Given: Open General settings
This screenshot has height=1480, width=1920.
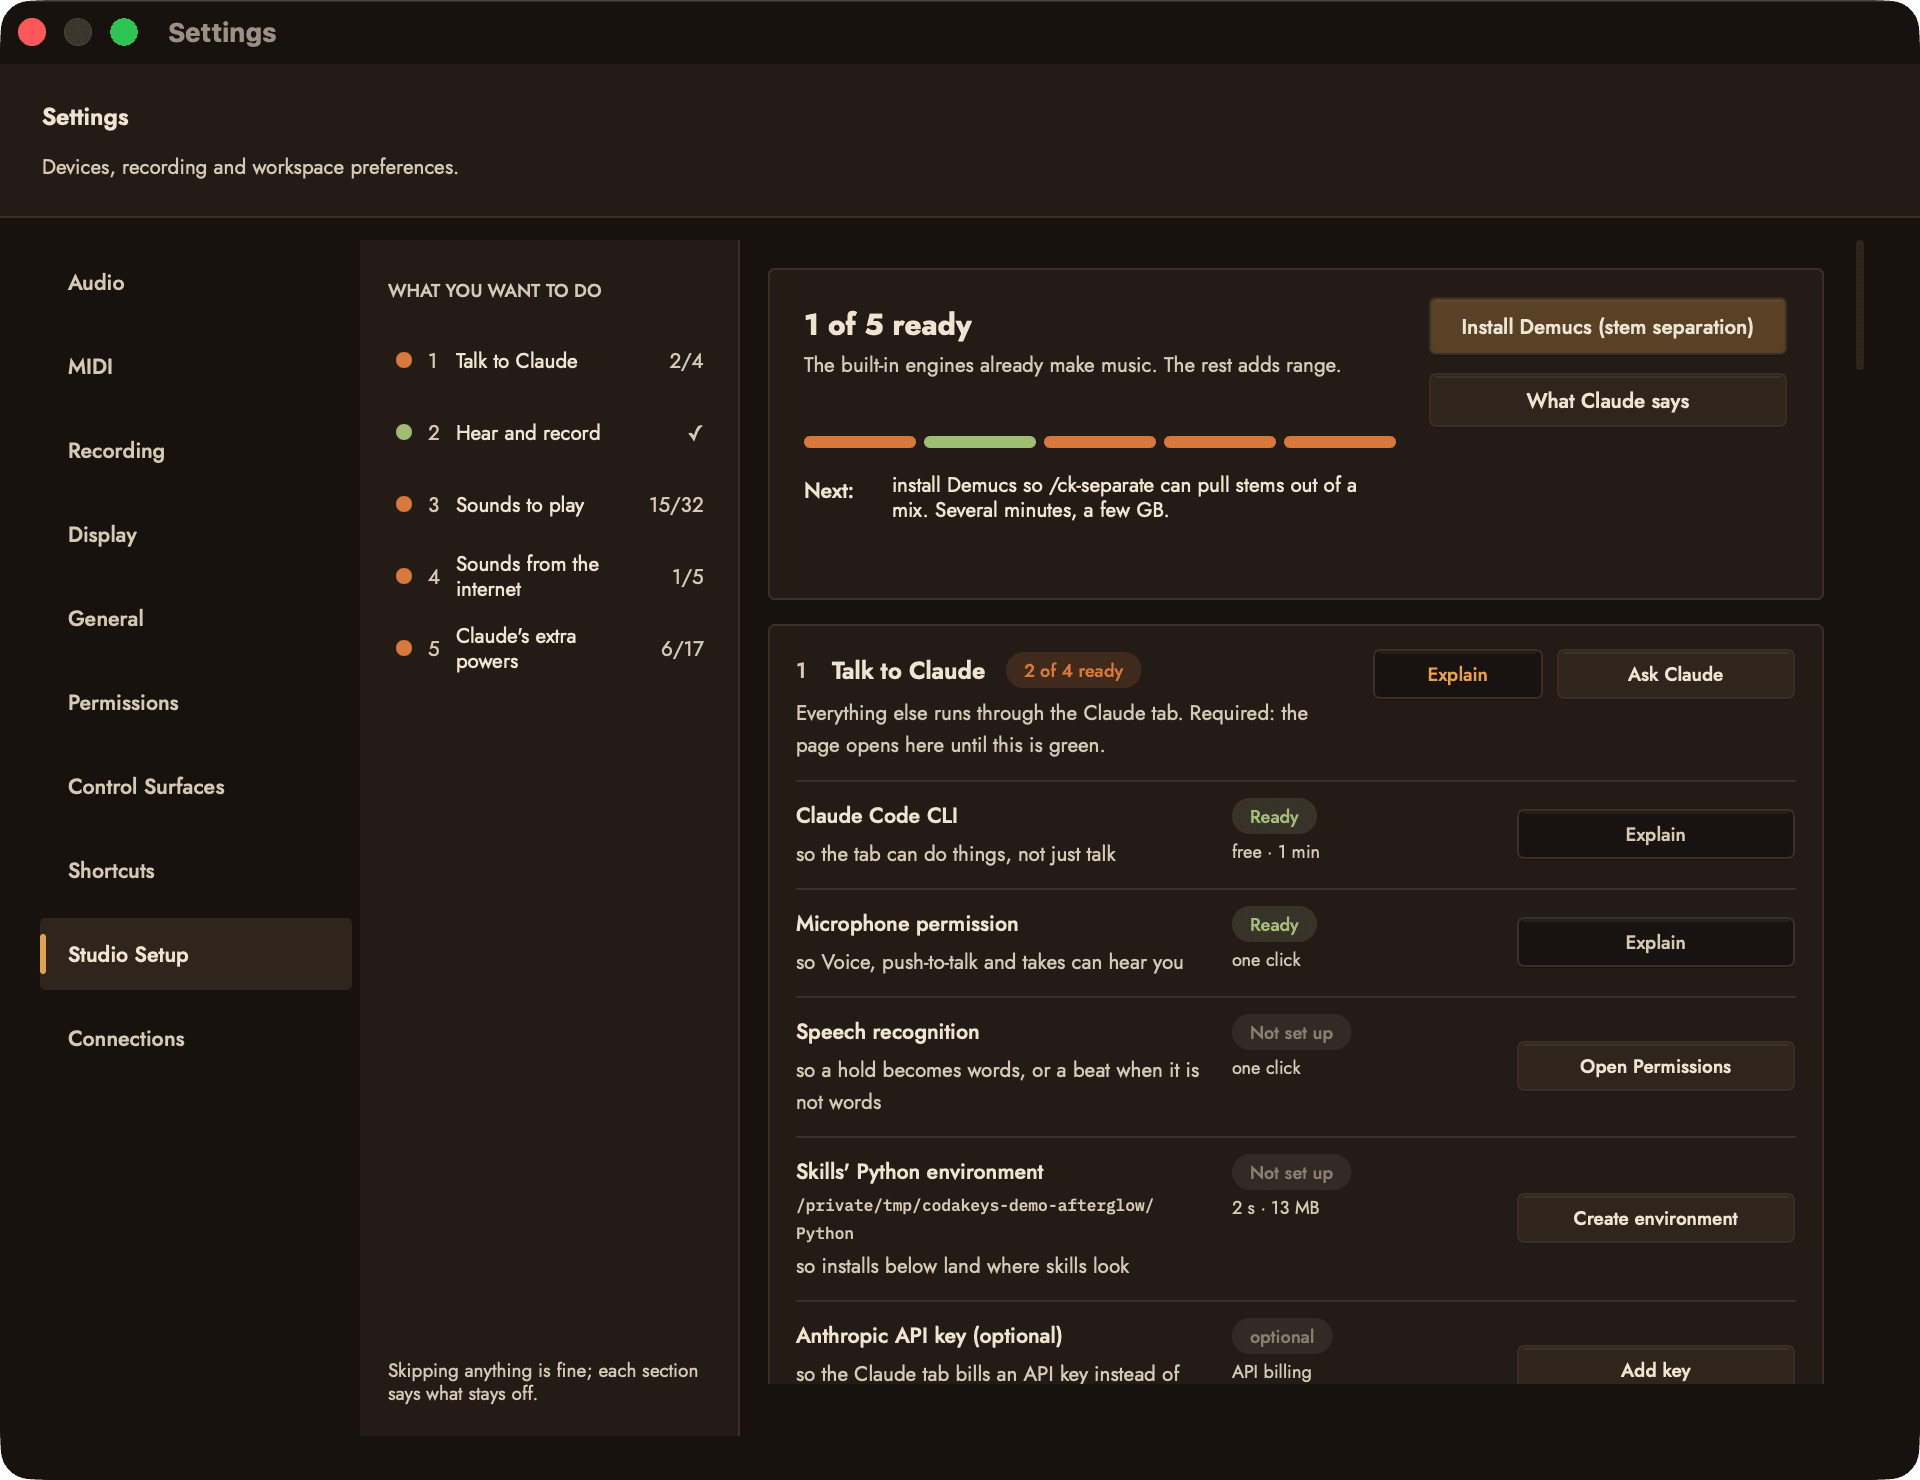Looking at the screenshot, I should 196,618.
